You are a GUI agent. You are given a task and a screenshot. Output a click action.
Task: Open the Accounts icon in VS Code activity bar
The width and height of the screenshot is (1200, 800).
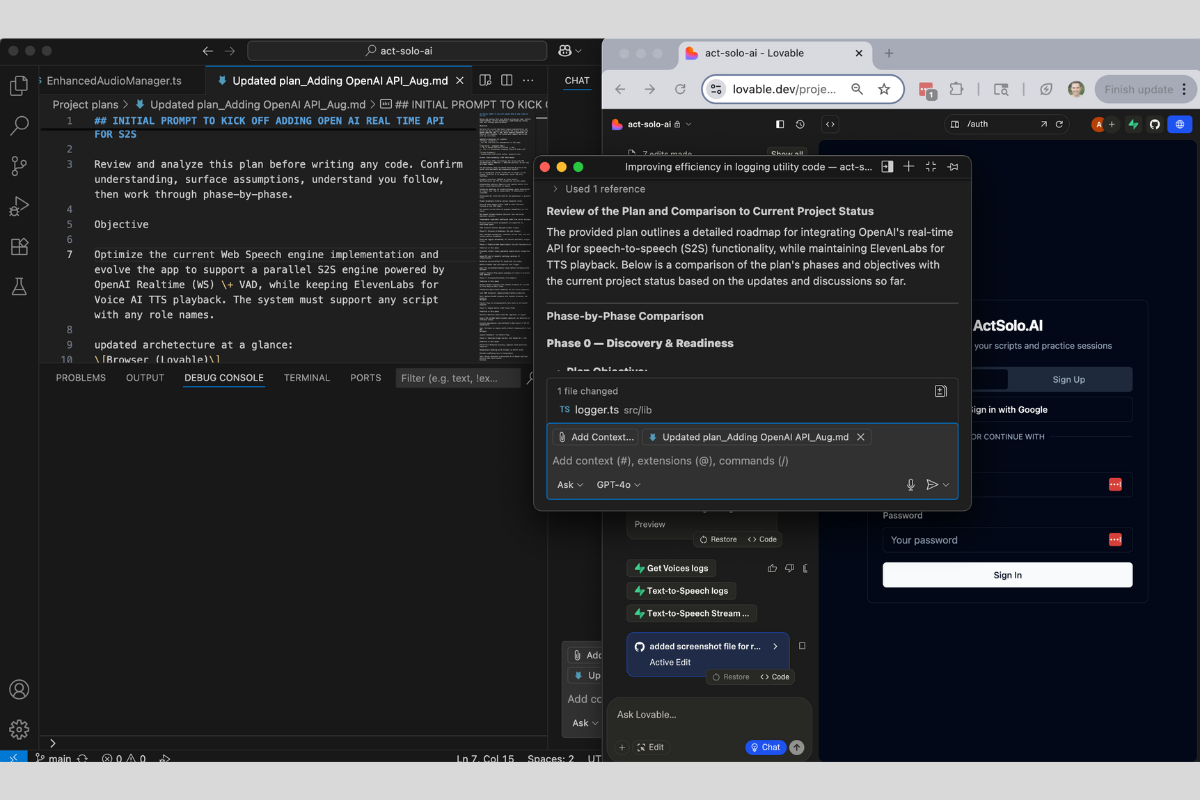click(x=18, y=690)
